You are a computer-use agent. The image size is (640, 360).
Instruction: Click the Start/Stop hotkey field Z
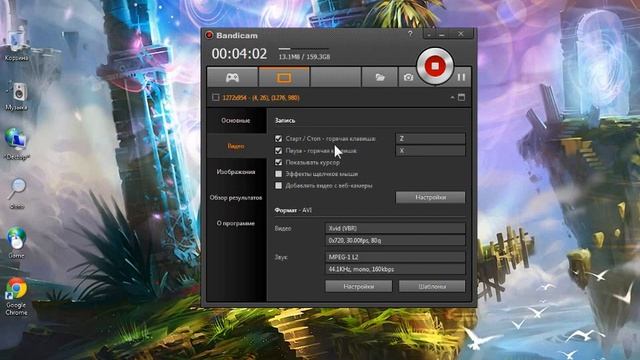[430, 138]
